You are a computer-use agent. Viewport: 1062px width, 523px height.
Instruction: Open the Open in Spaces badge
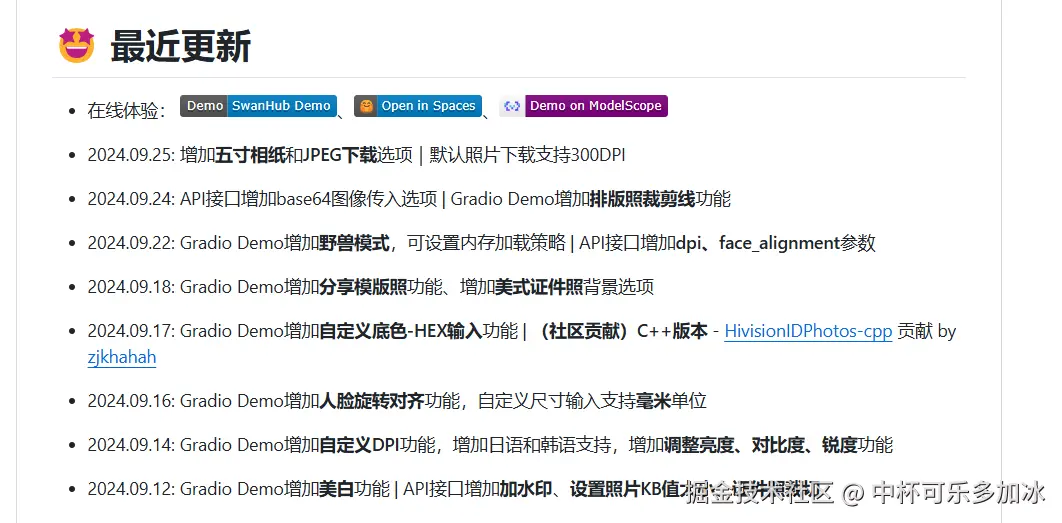[x=418, y=106]
